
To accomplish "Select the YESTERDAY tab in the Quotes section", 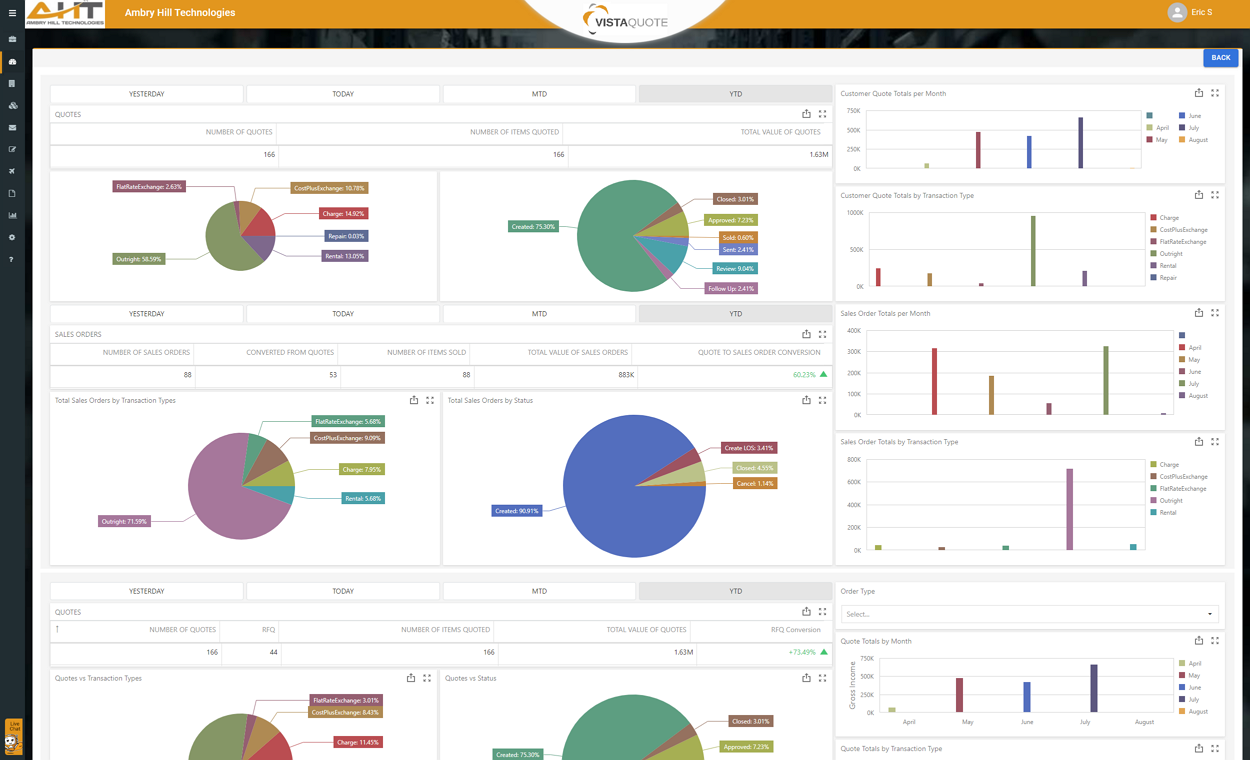I will click(146, 93).
